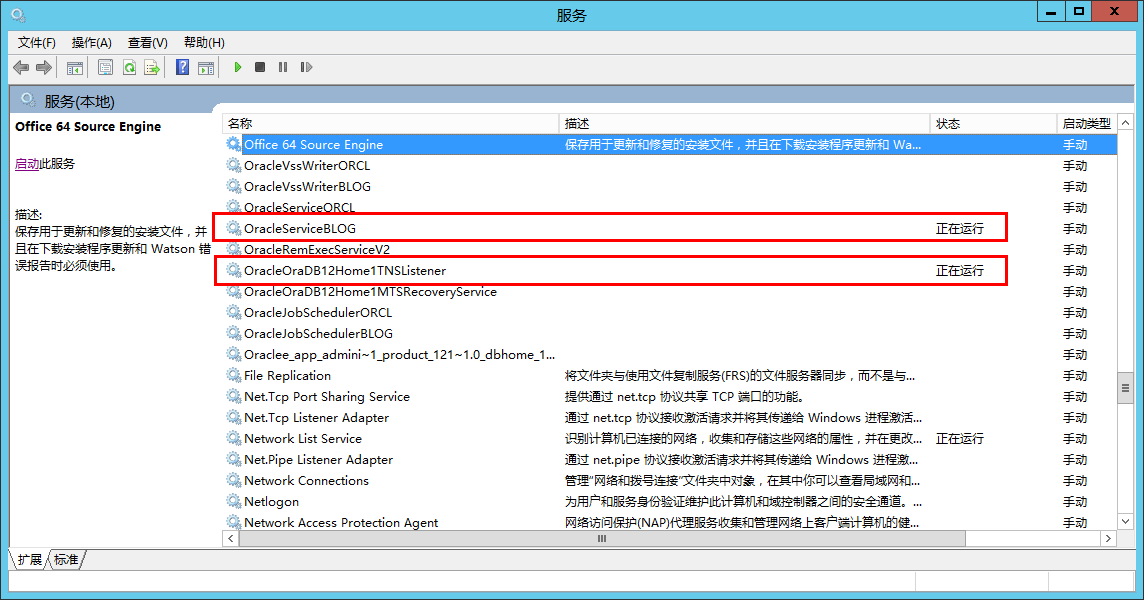The height and width of the screenshot is (600, 1144).
Task: Click the Back arrow toolbar icon
Action: [x=21, y=68]
